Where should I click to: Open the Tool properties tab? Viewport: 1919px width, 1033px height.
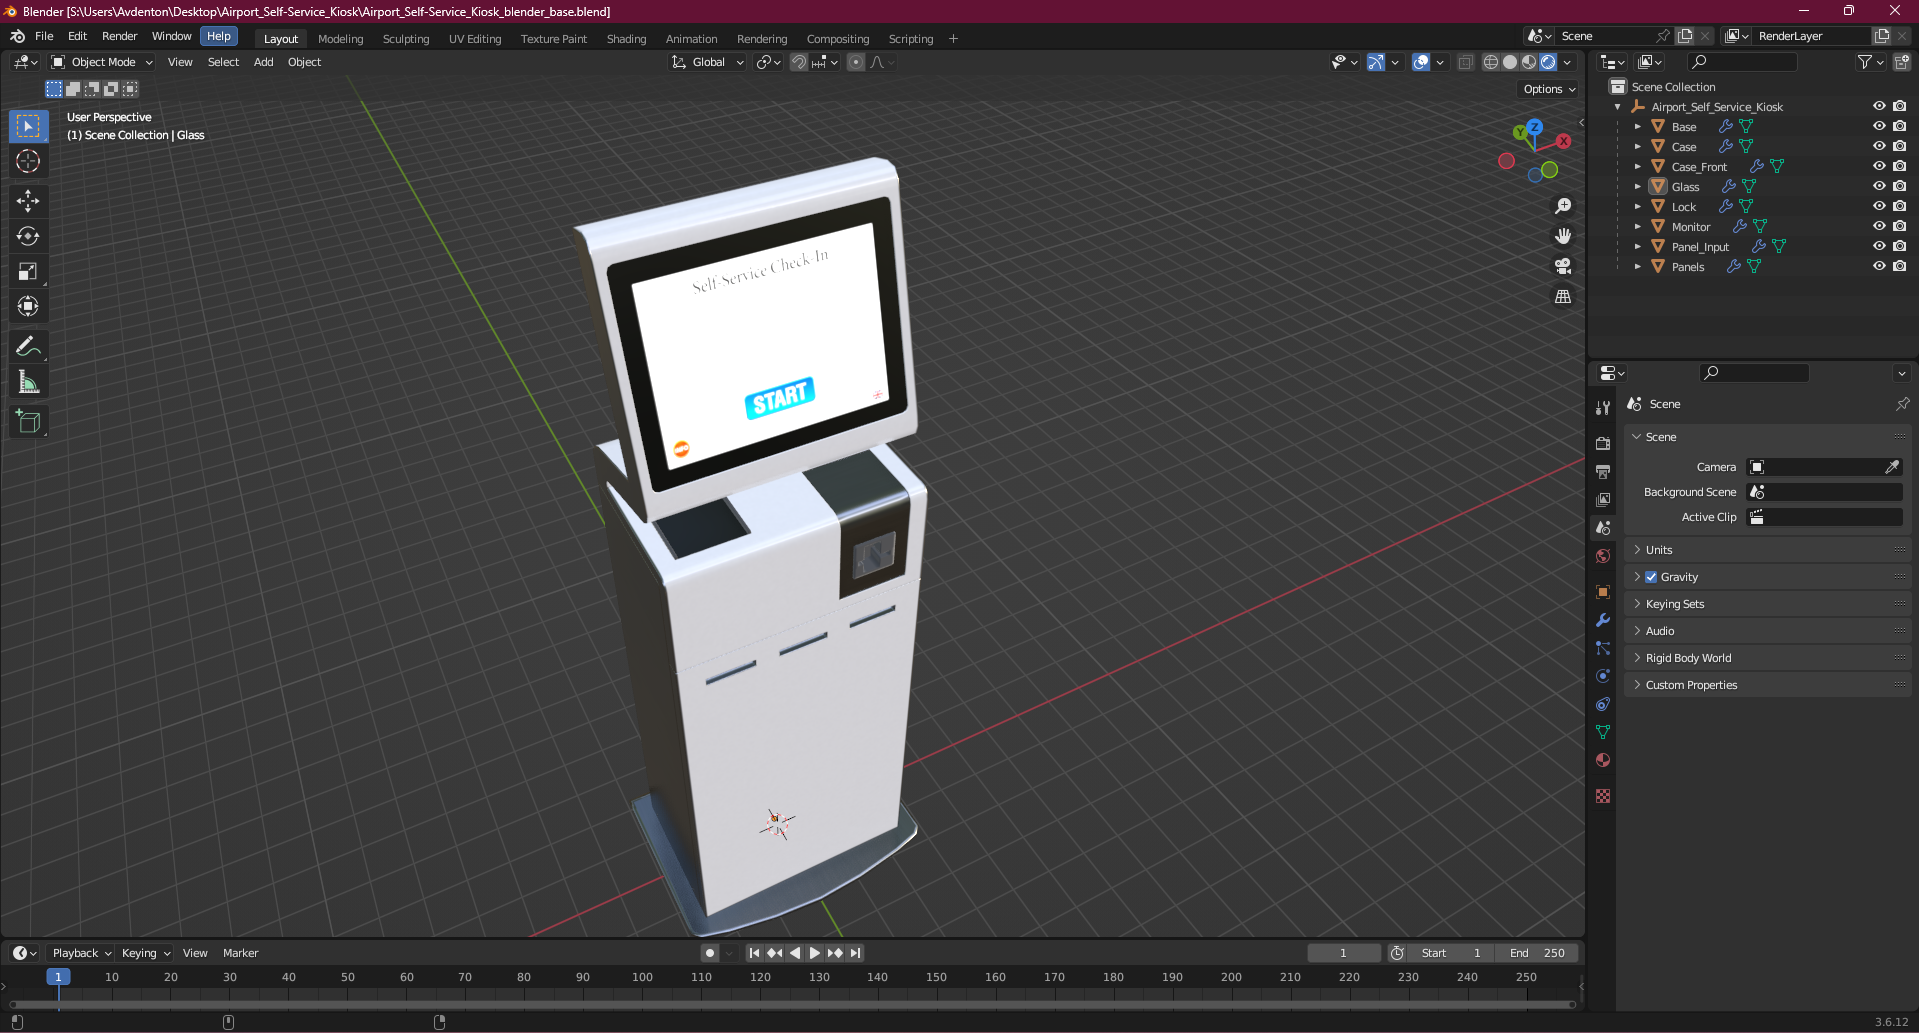pyautogui.click(x=1603, y=408)
